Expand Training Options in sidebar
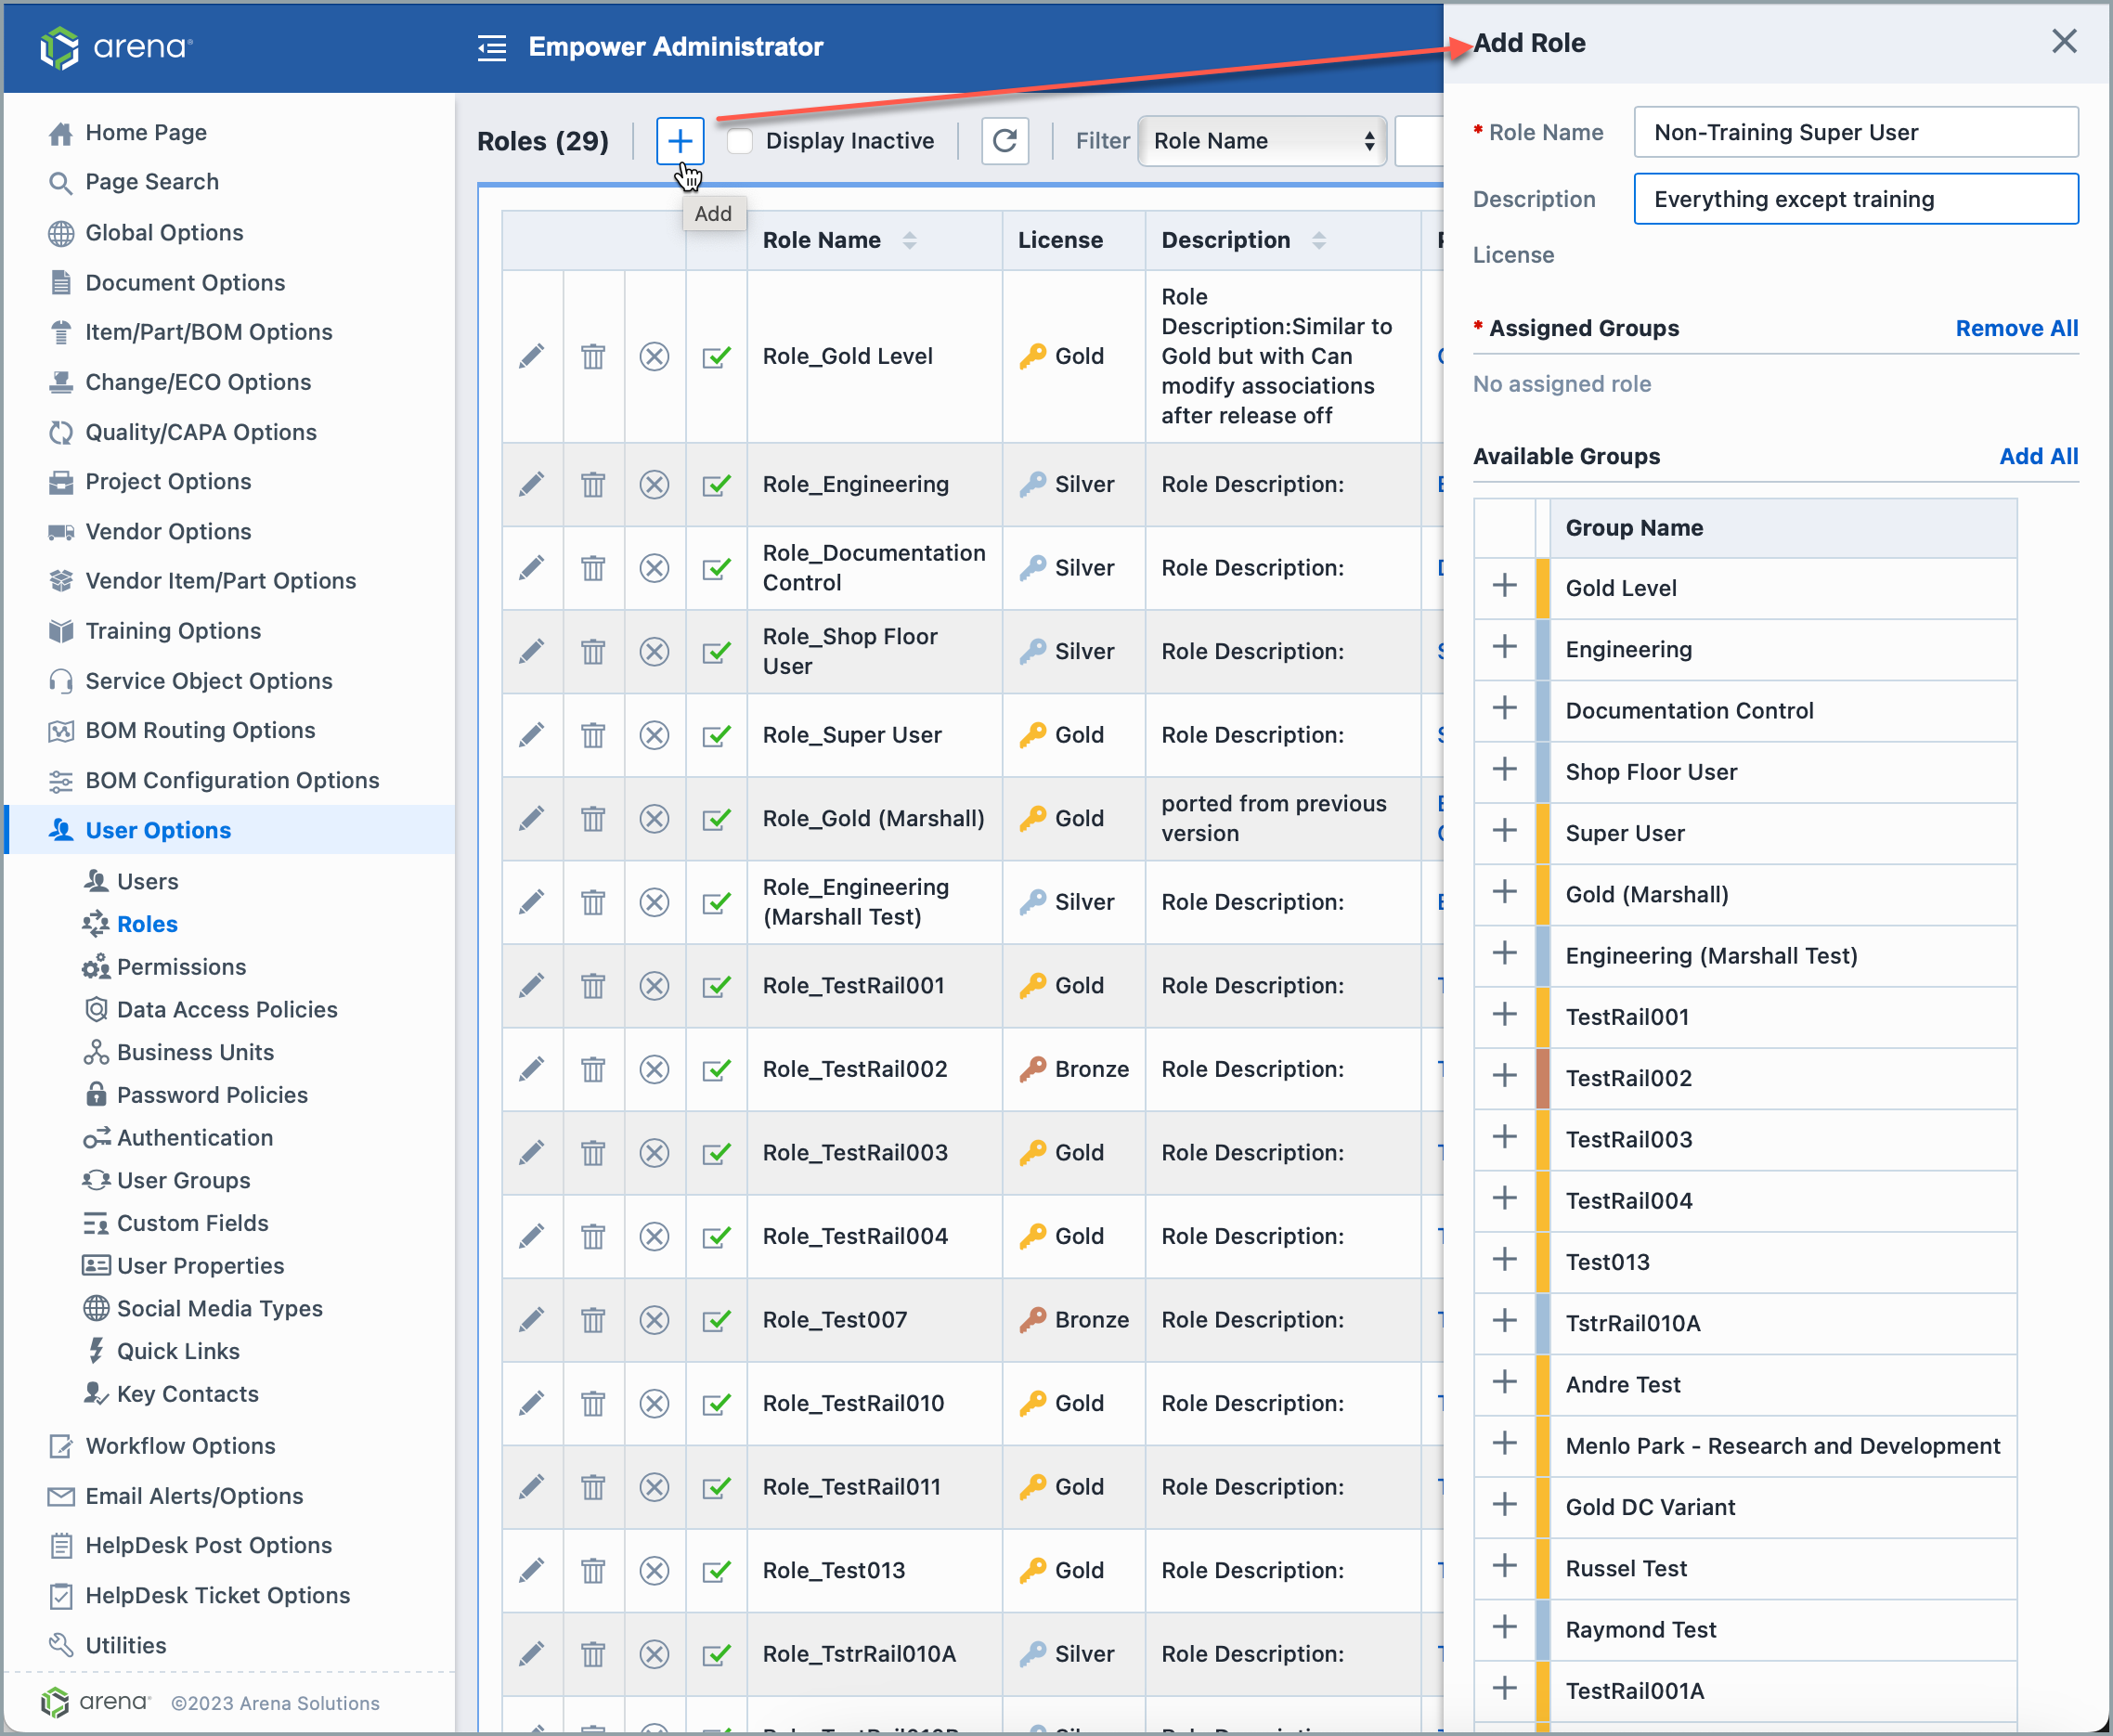2113x1736 pixels. (173, 631)
